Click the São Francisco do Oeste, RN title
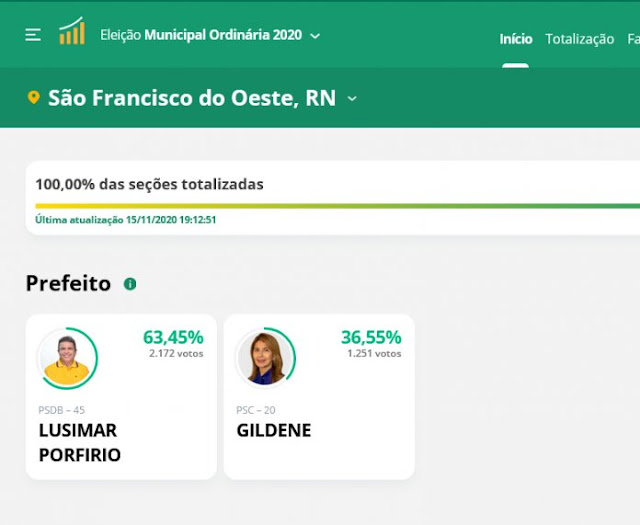 click(192, 98)
